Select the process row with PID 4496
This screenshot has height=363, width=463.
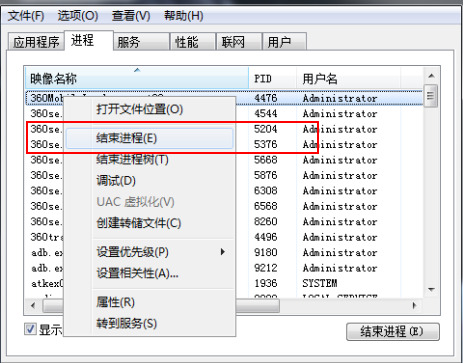click(x=224, y=237)
